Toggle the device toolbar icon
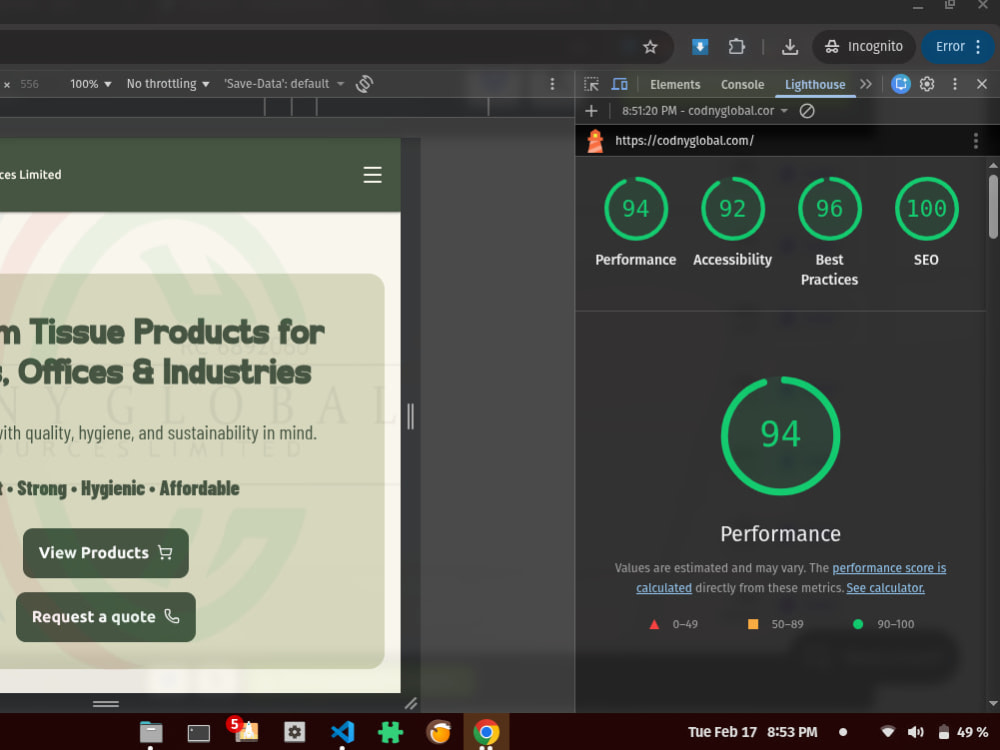 [x=619, y=84]
